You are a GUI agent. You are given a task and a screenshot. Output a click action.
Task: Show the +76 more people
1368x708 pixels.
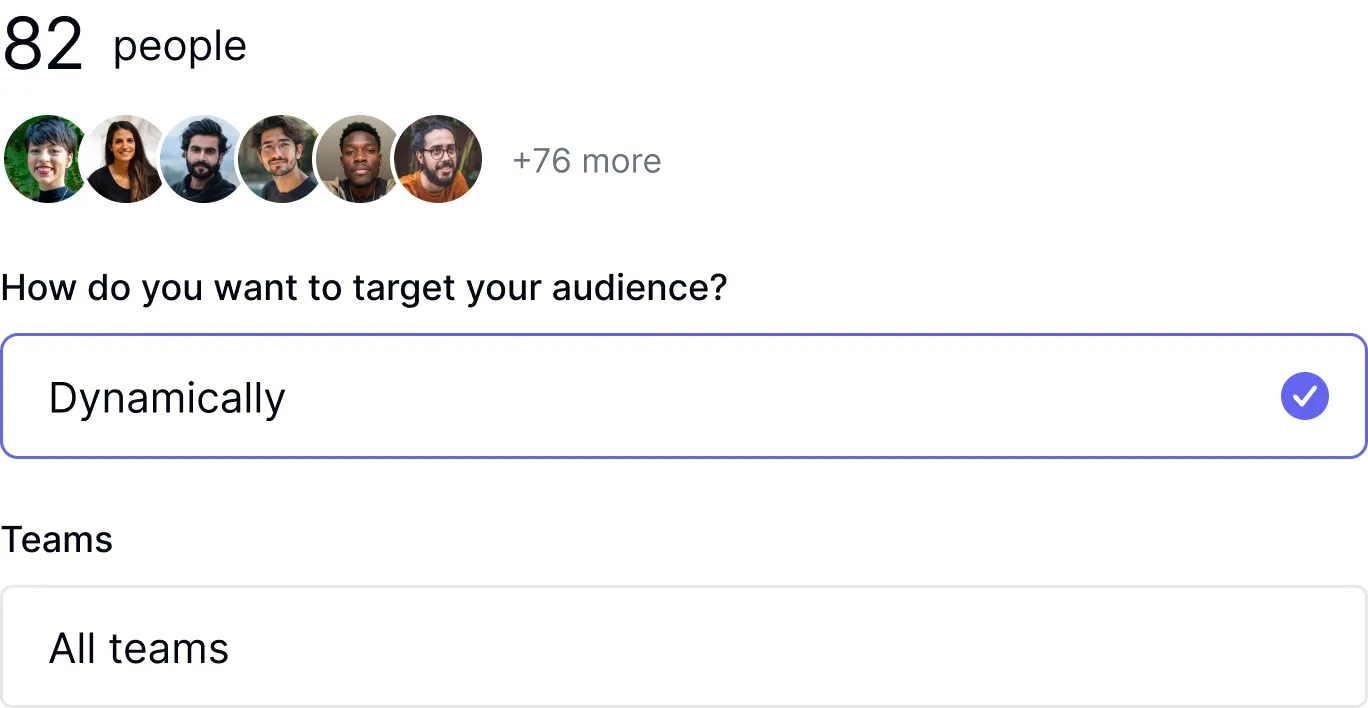pyautogui.click(x=586, y=161)
